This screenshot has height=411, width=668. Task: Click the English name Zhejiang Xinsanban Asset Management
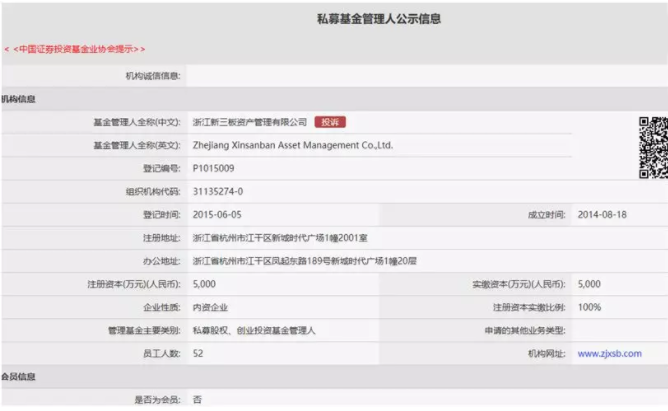coord(292,145)
